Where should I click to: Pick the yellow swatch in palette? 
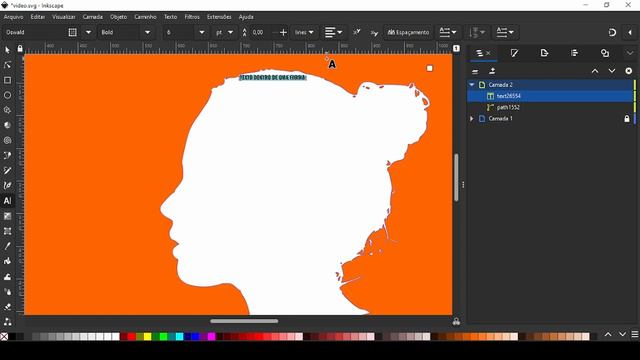pos(147,336)
